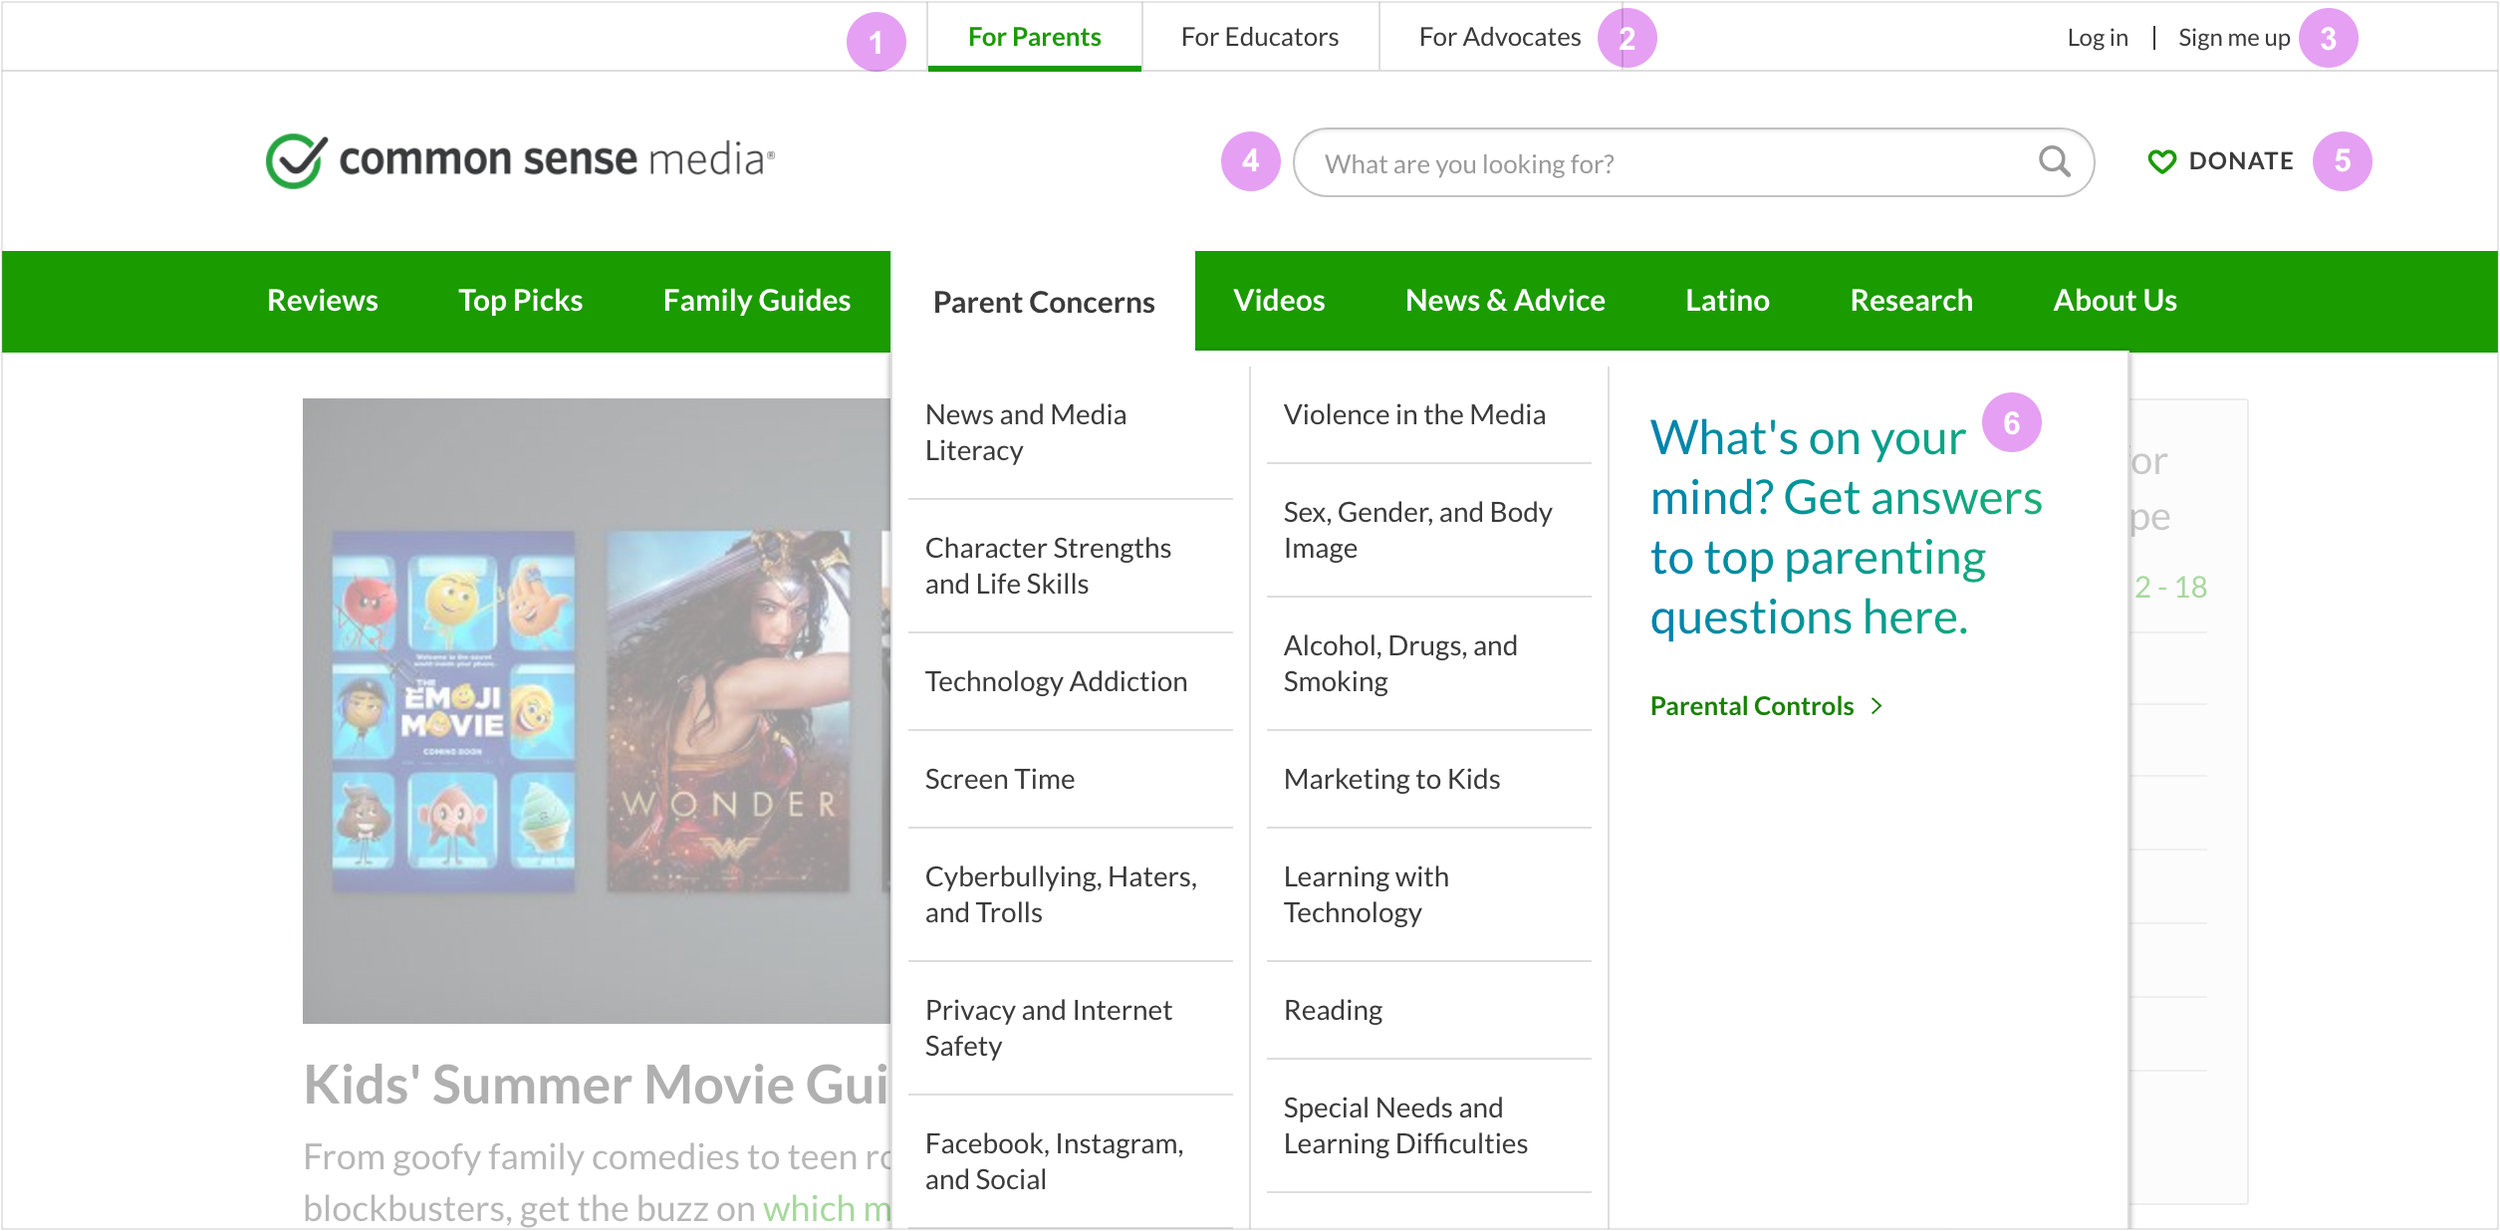The image size is (2500, 1231).
Task: Open the Emoji Movie poster thumbnail
Action: (453, 711)
